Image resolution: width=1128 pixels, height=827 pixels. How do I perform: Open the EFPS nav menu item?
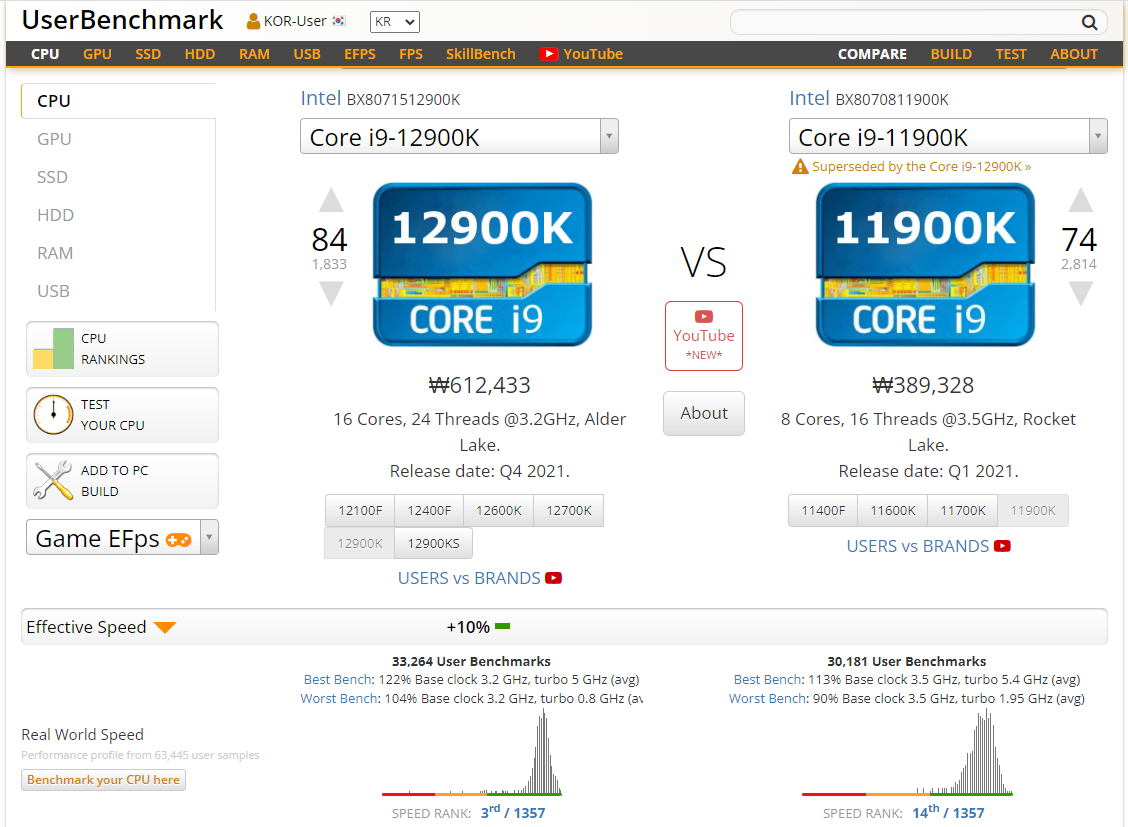(x=360, y=54)
